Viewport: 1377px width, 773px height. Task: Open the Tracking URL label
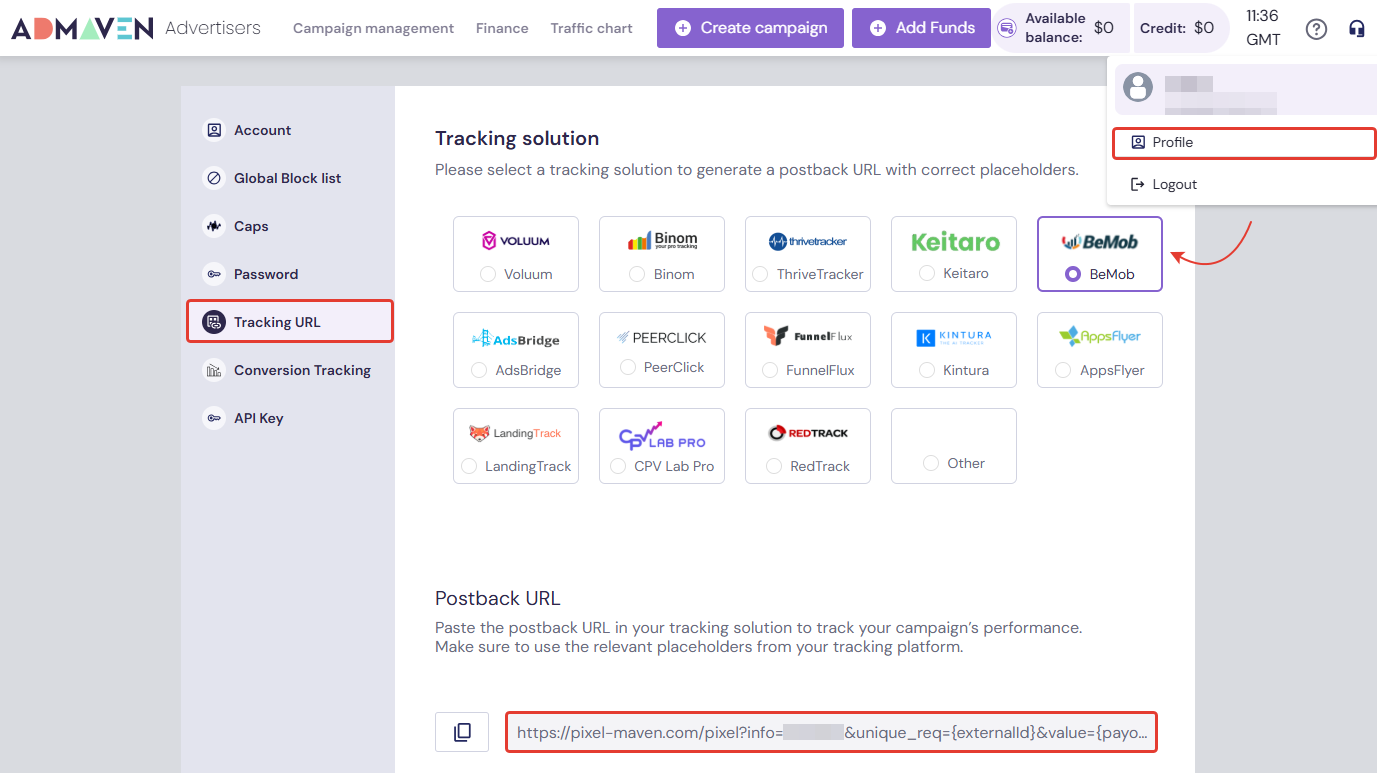coord(277,322)
